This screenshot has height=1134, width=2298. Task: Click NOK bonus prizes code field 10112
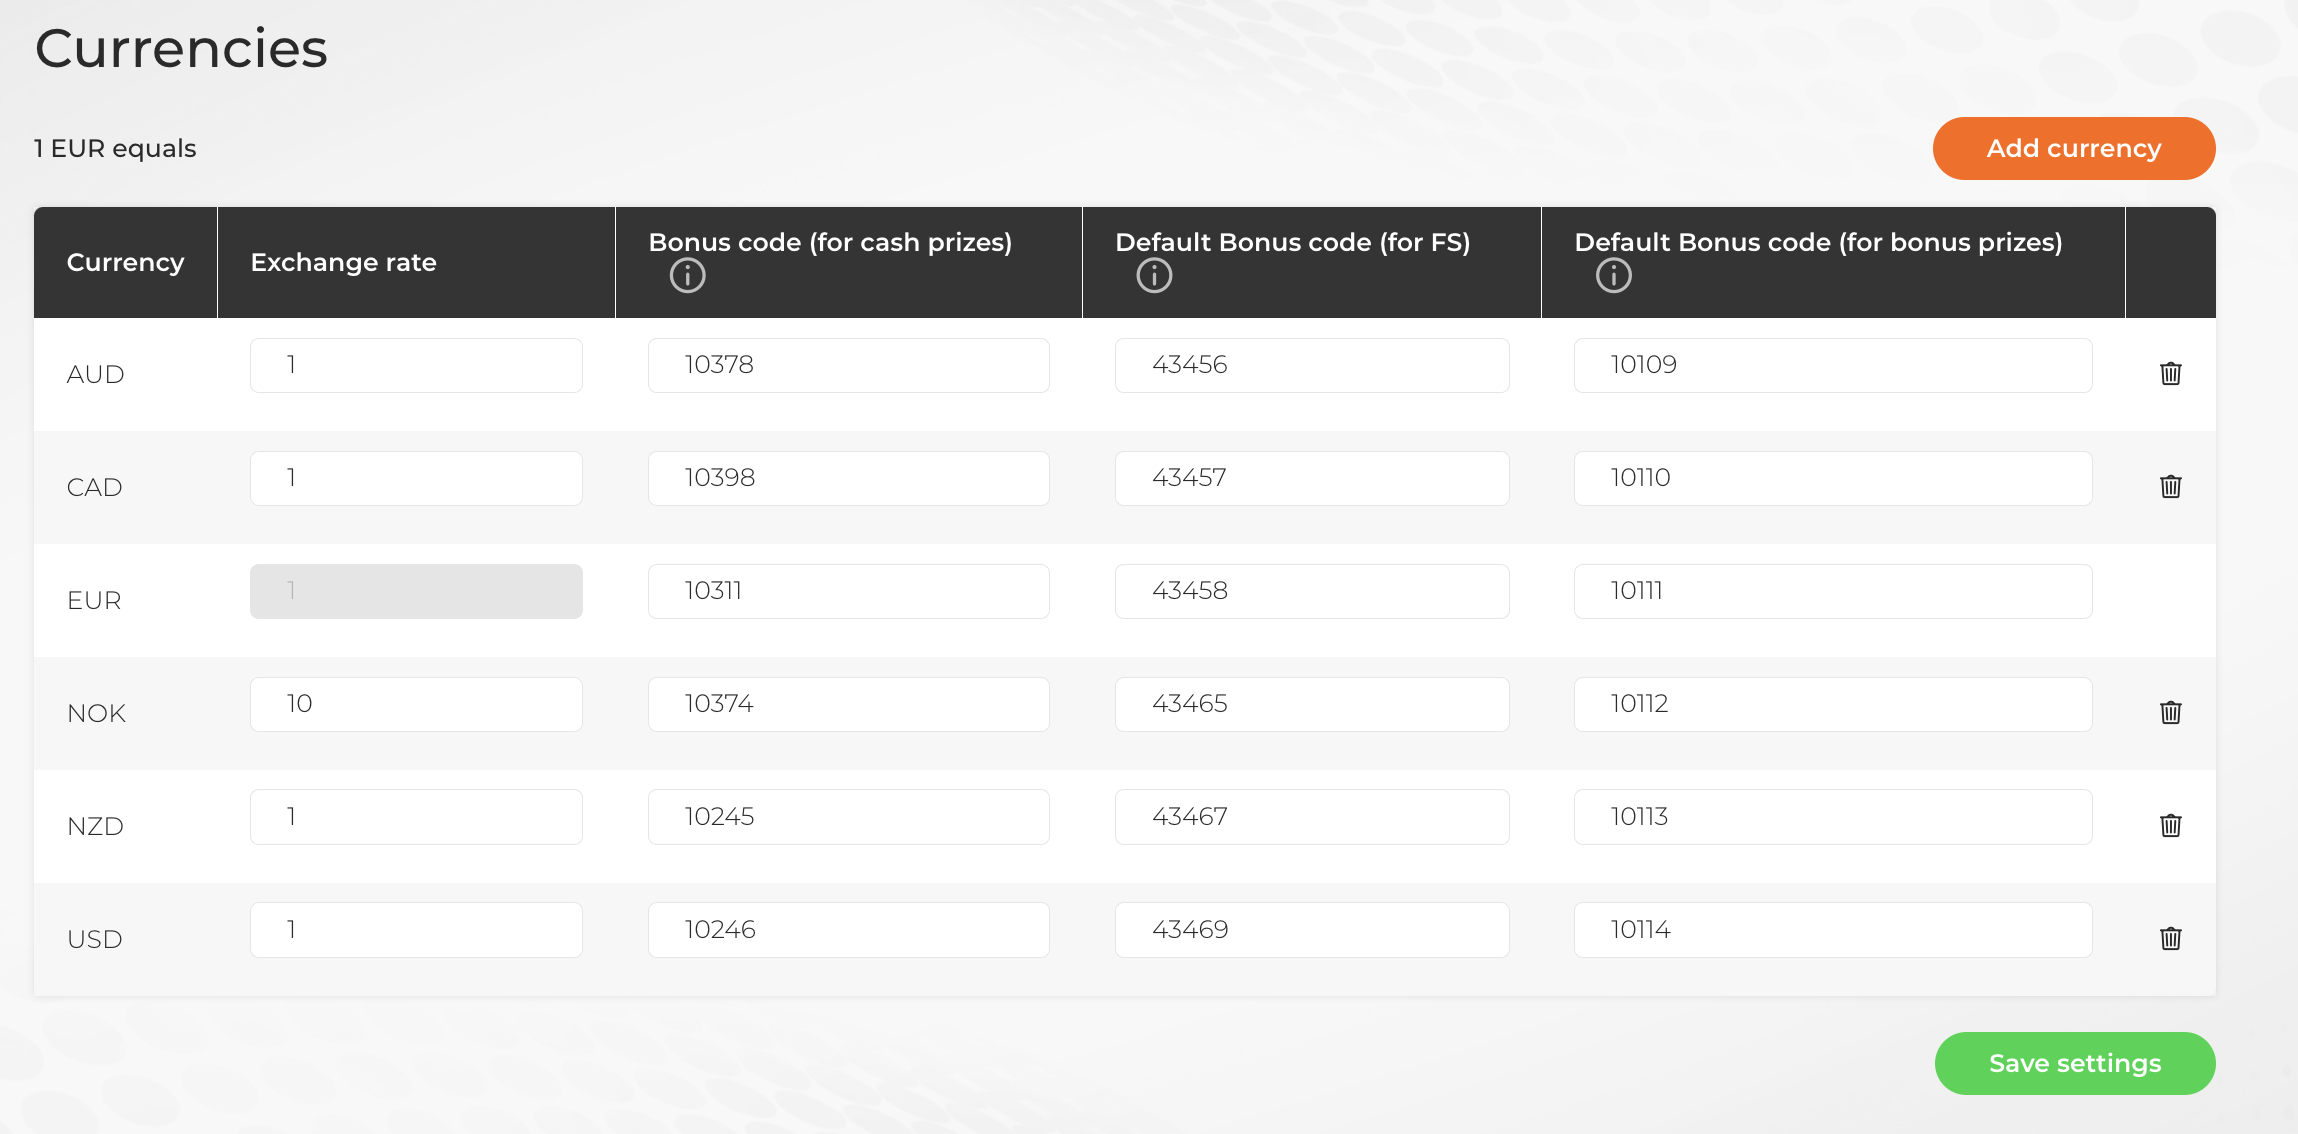click(1832, 703)
